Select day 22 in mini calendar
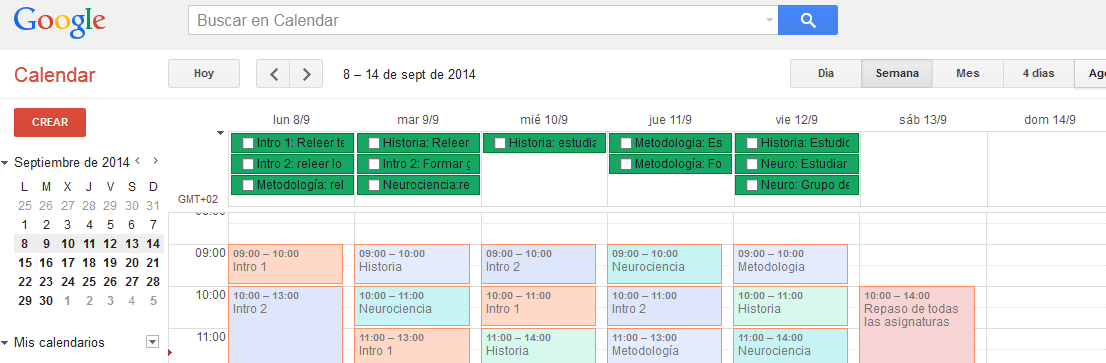1106x363 pixels. 25,282
